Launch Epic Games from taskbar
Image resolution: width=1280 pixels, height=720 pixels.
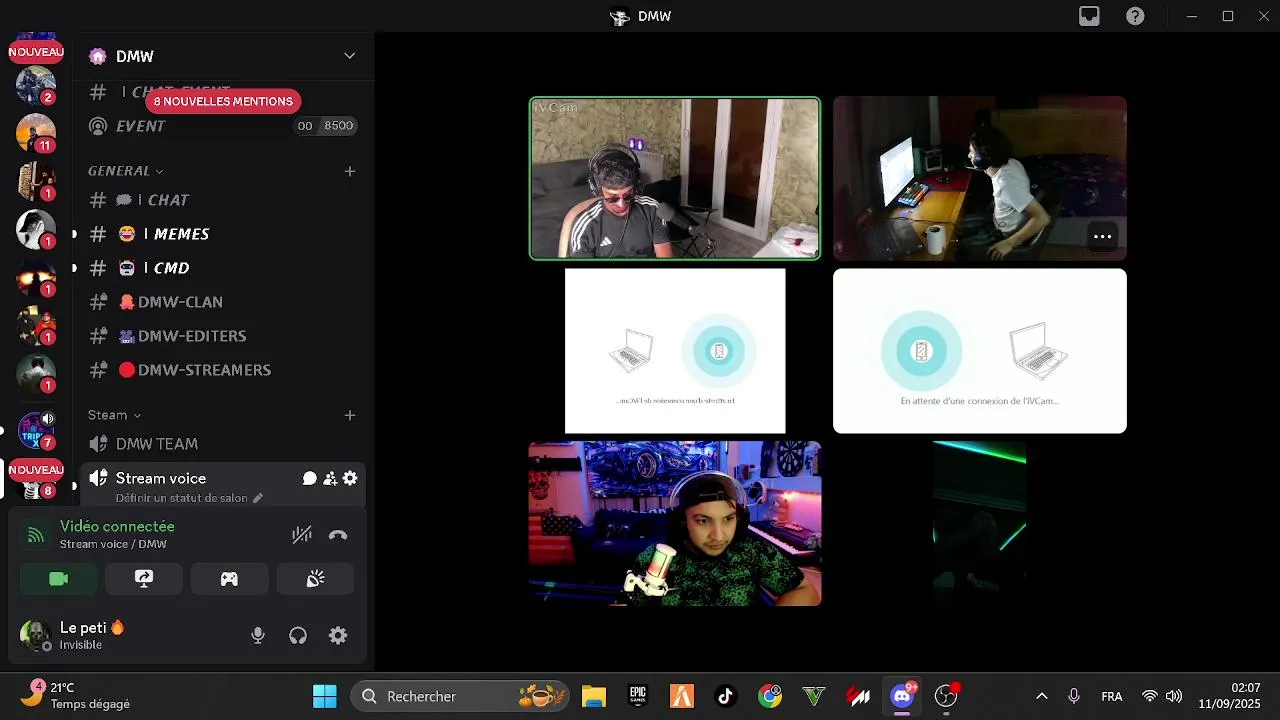point(638,696)
